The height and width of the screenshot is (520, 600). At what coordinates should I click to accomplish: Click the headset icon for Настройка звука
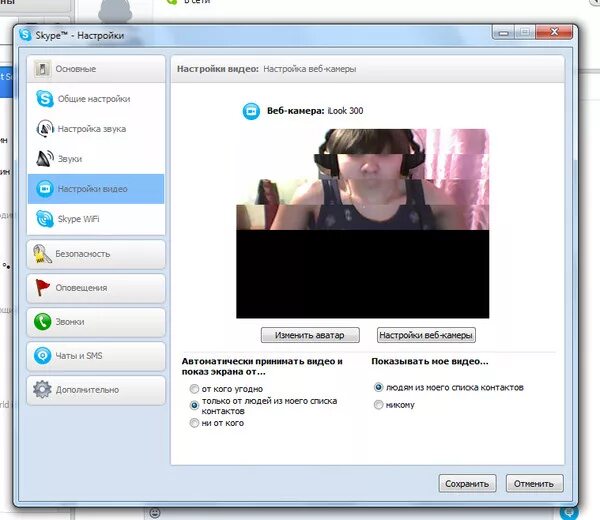click(x=45, y=129)
